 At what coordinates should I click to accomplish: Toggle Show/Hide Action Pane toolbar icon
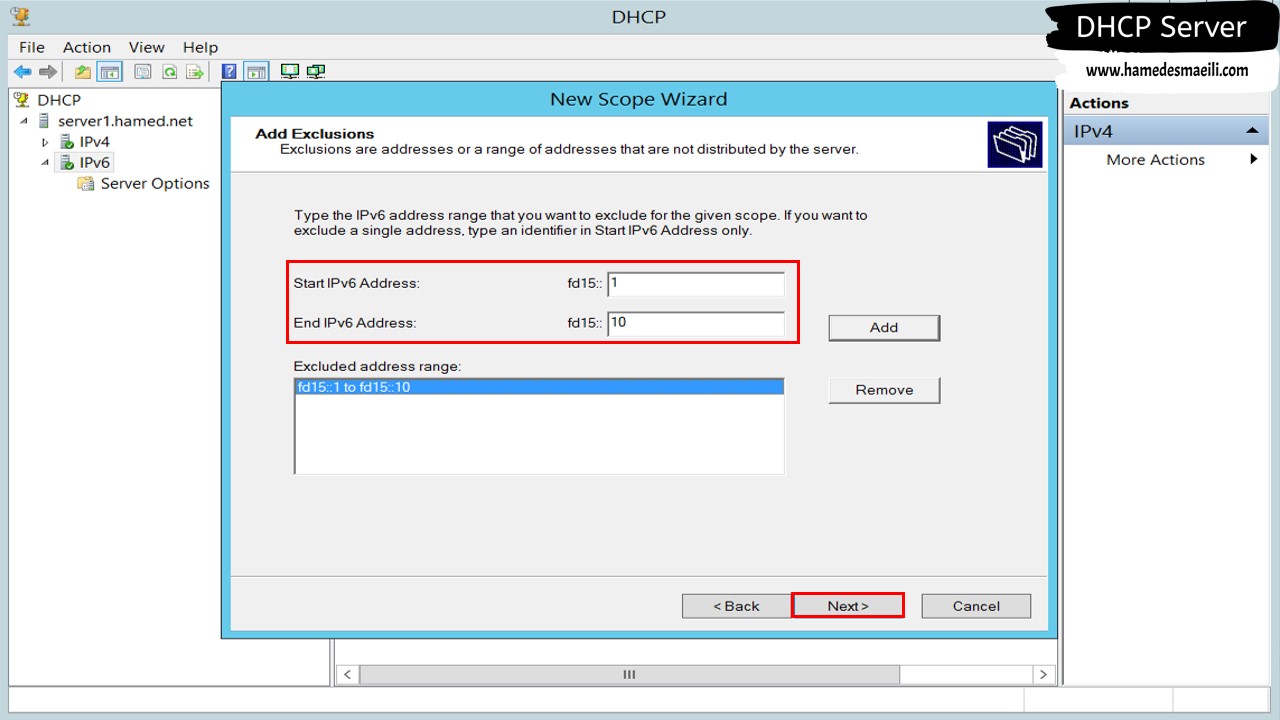click(257, 72)
